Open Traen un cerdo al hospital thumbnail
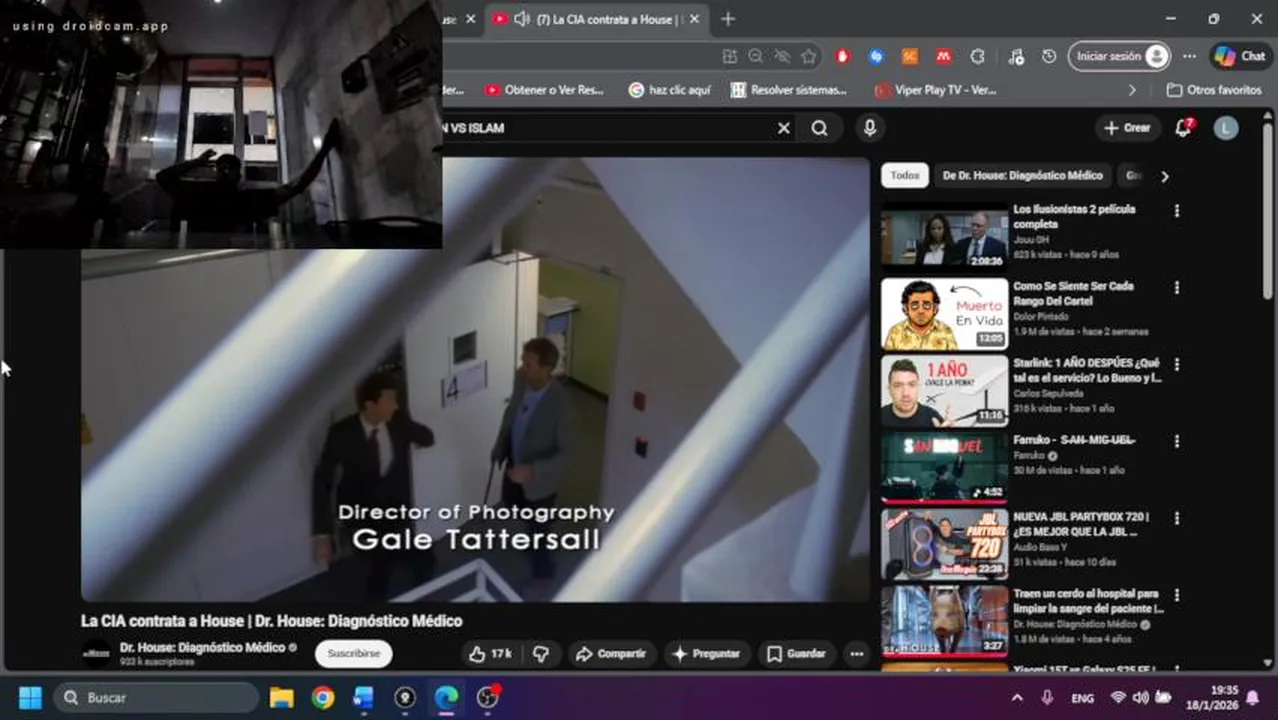 [x=944, y=621]
